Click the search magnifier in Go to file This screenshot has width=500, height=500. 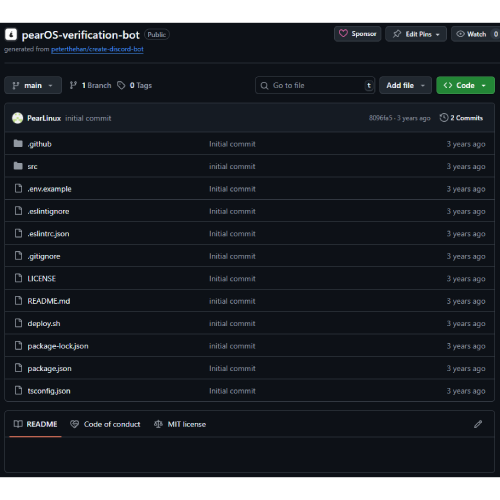(264, 86)
